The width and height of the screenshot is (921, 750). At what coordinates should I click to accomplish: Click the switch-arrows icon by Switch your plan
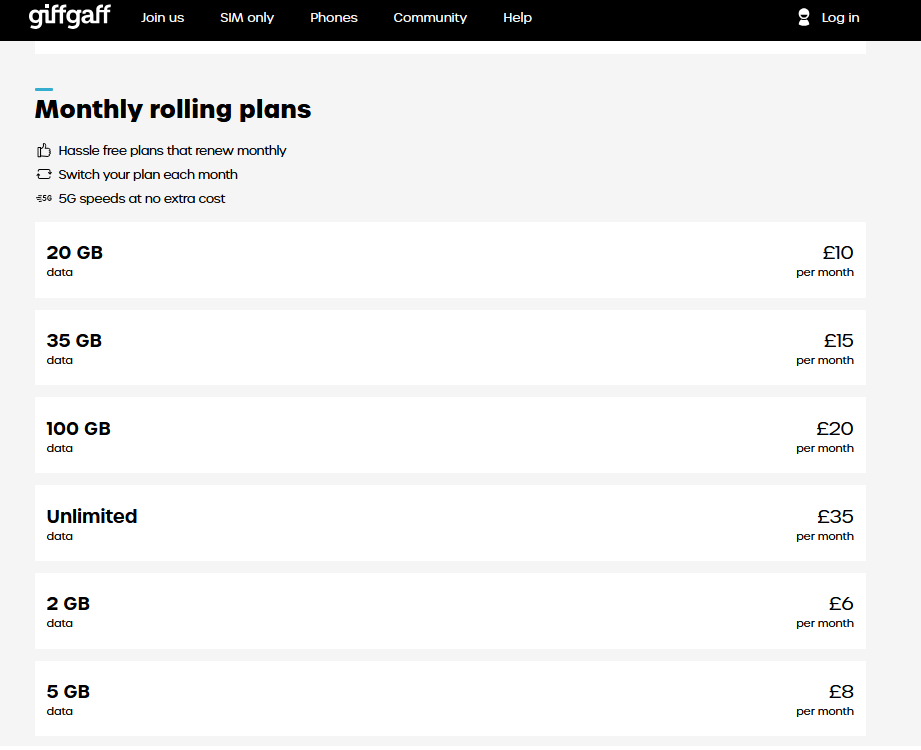(44, 174)
